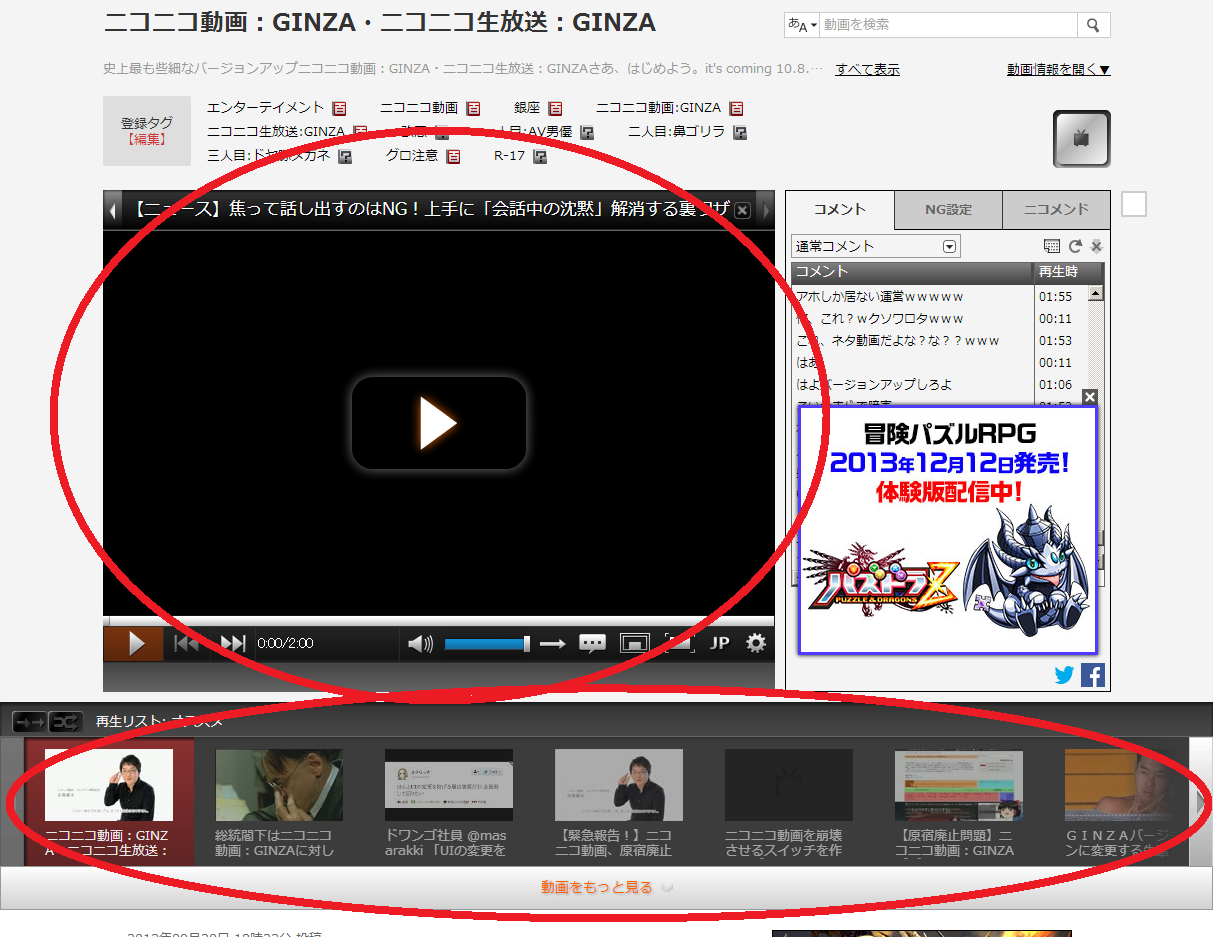Screen dimensions: 1213x937
Task: Open the 二人目:鼻ゴリラ tag
Action: click(x=676, y=131)
